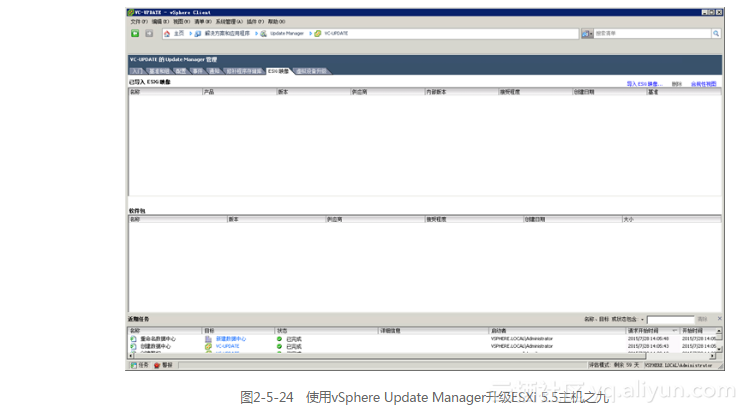747x414 pixels.
Task: Click the green back navigation arrow
Action: click(x=135, y=33)
